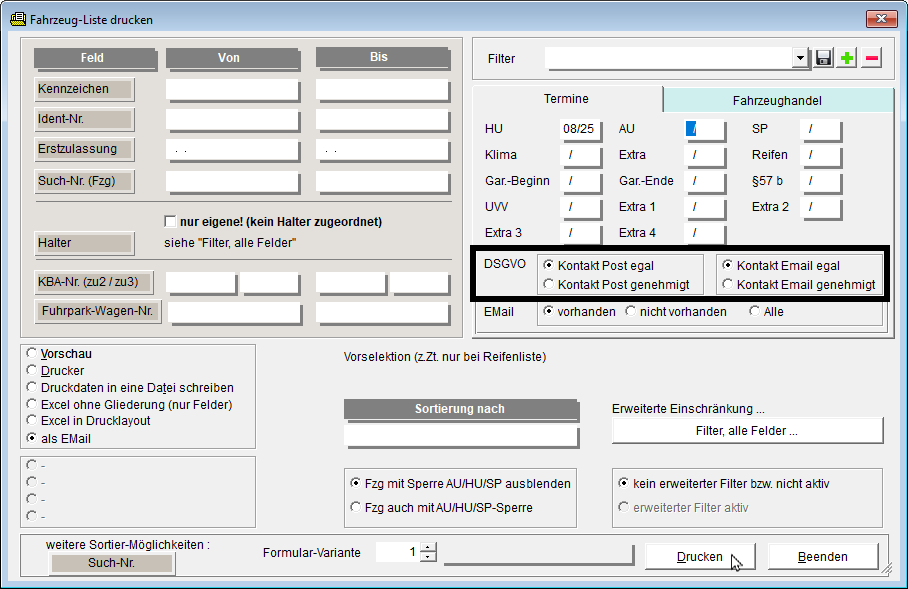The image size is (908, 589).
Task: Click the Kennzeichen 'Bis' input field
Action: pyautogui.click(x=382, y=90)
